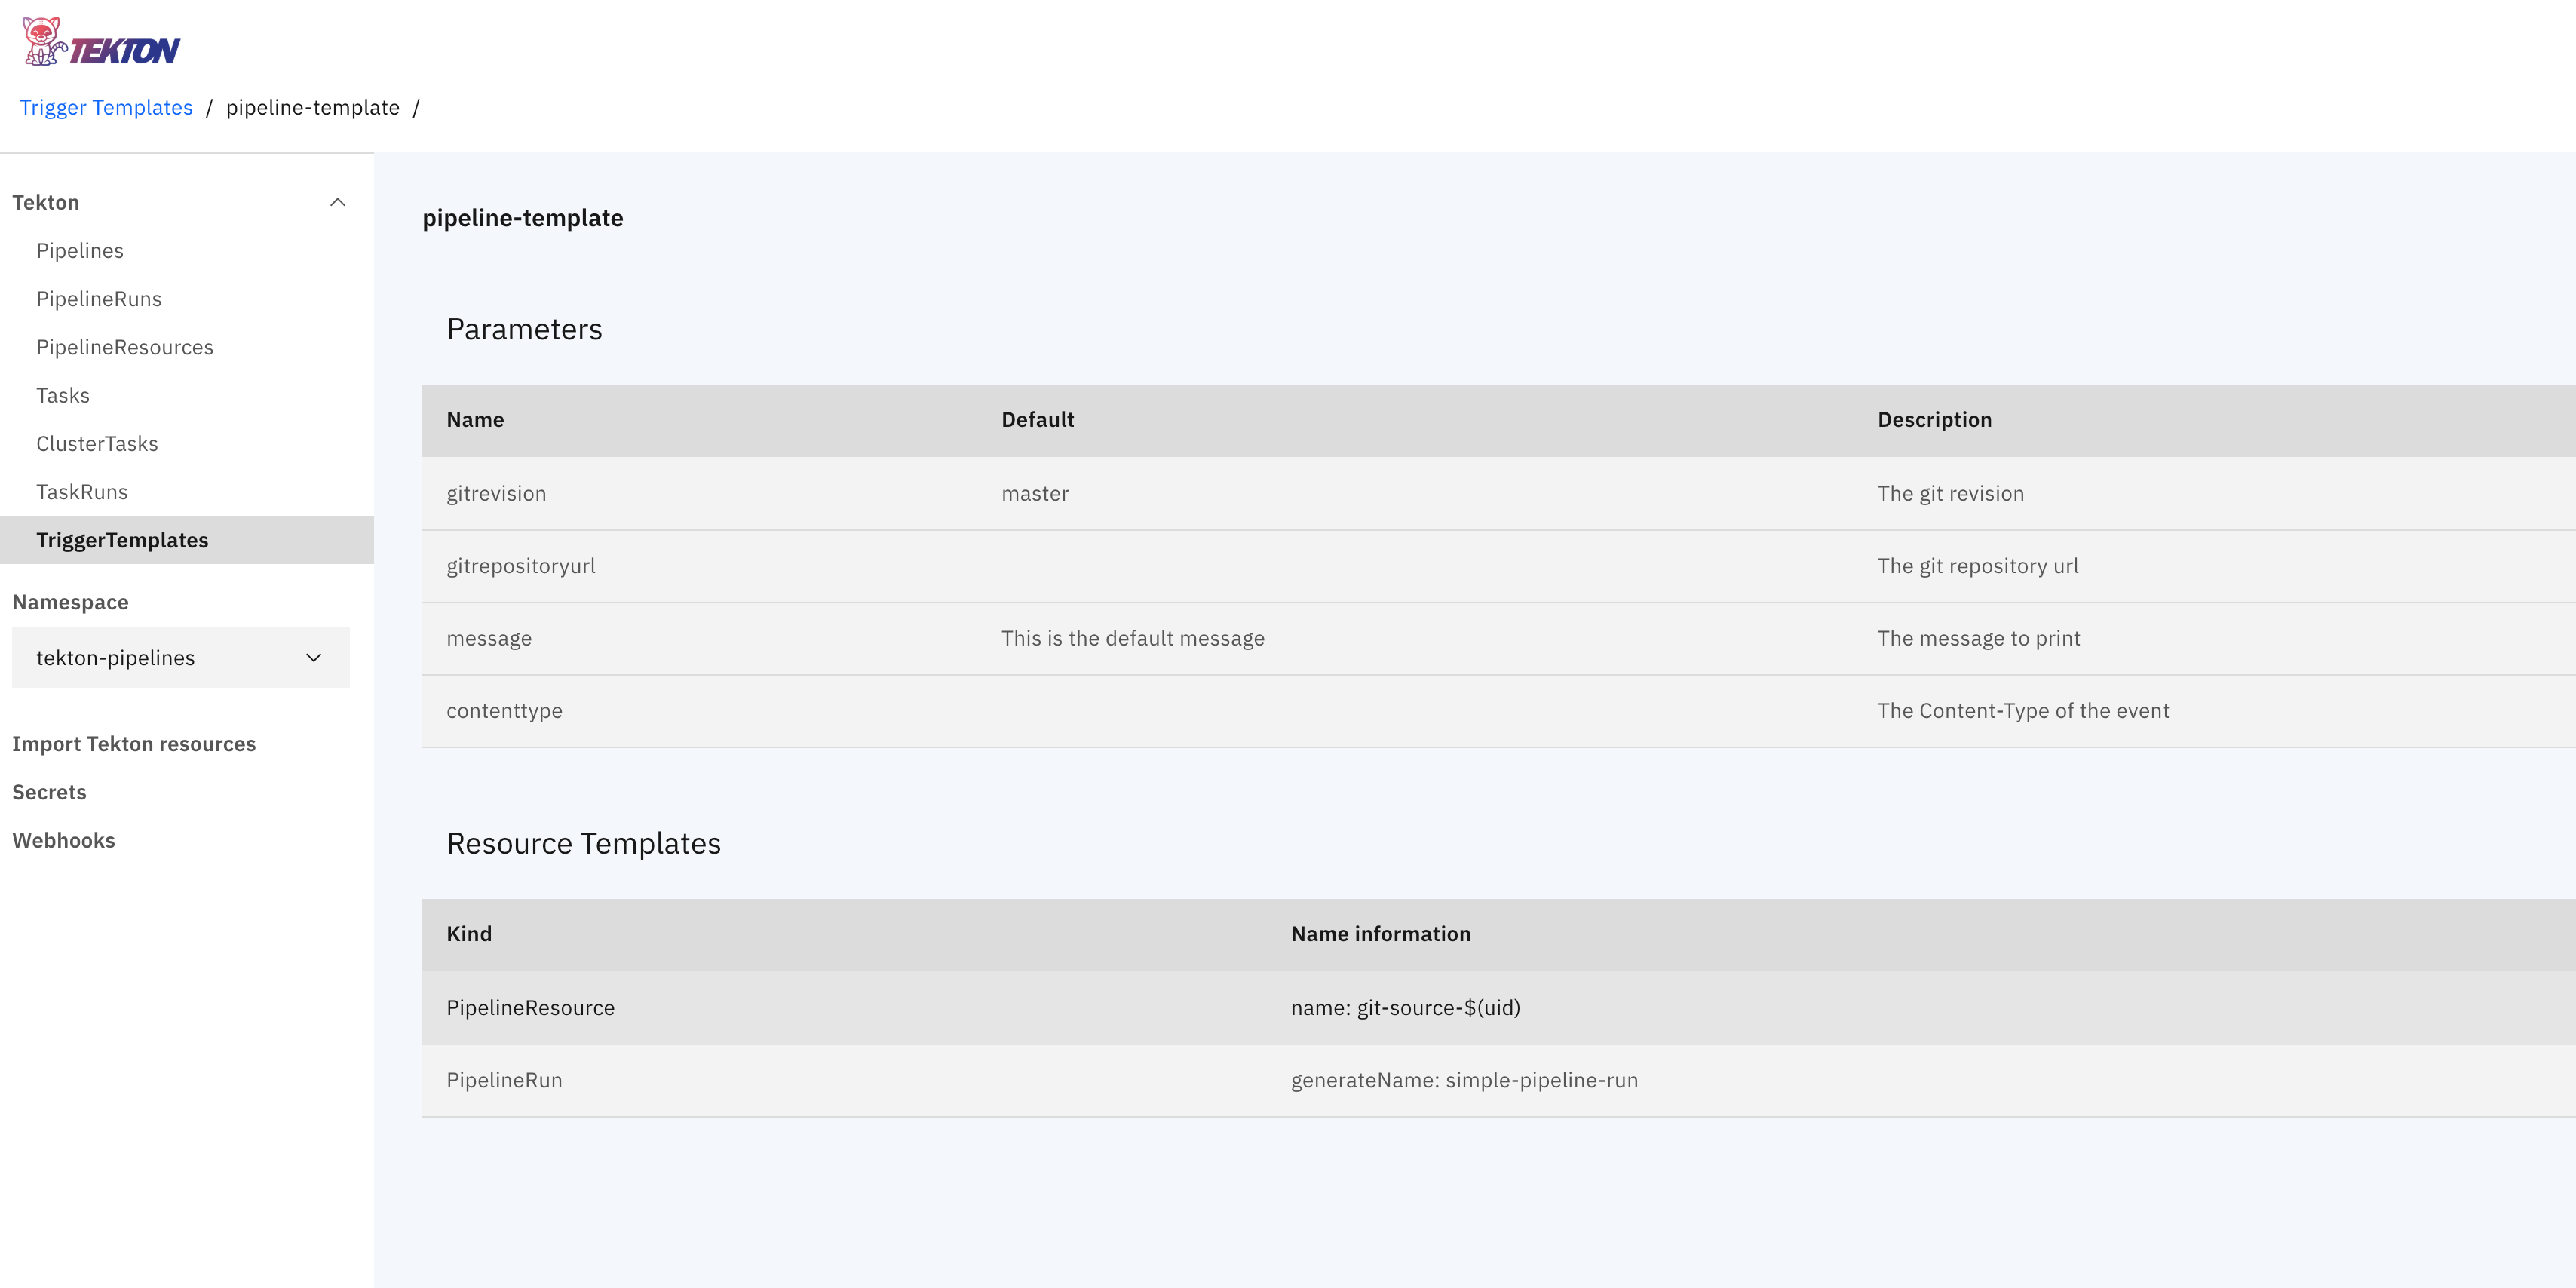Click the Name column header in Parameters

pos(475,420)
